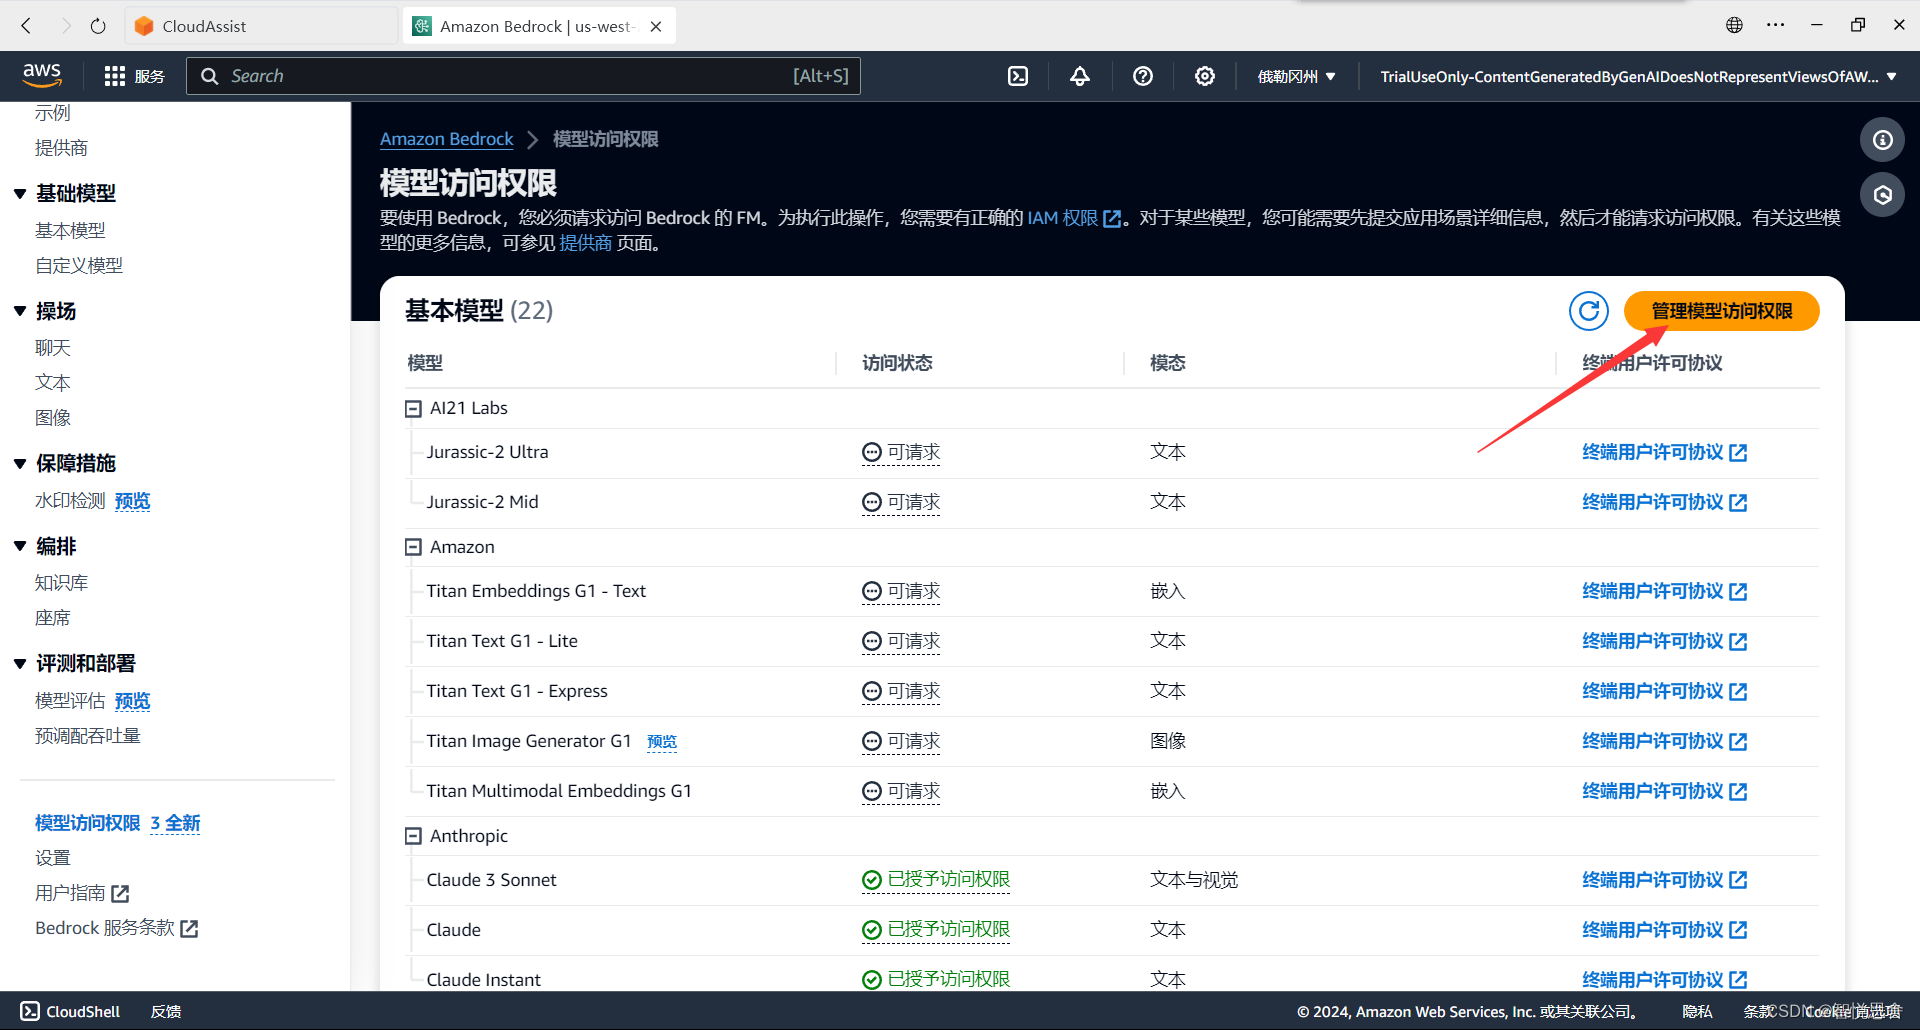Open 水印检测 in the sidebar

70,501
